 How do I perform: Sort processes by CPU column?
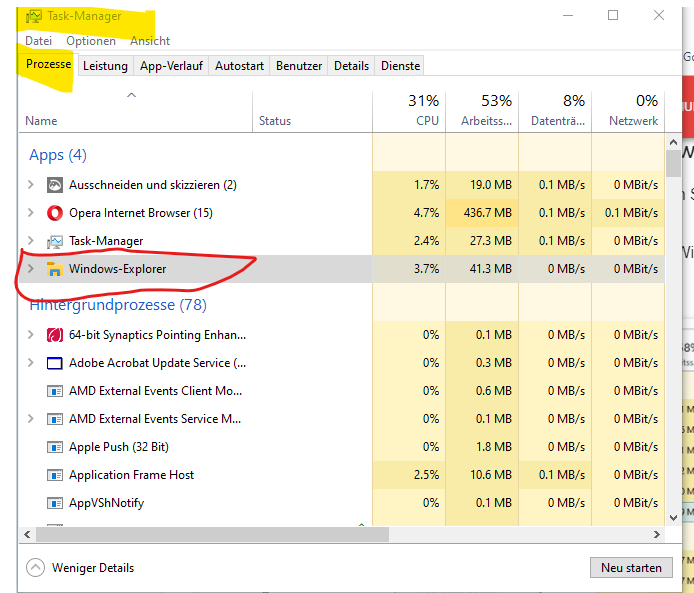409,112
